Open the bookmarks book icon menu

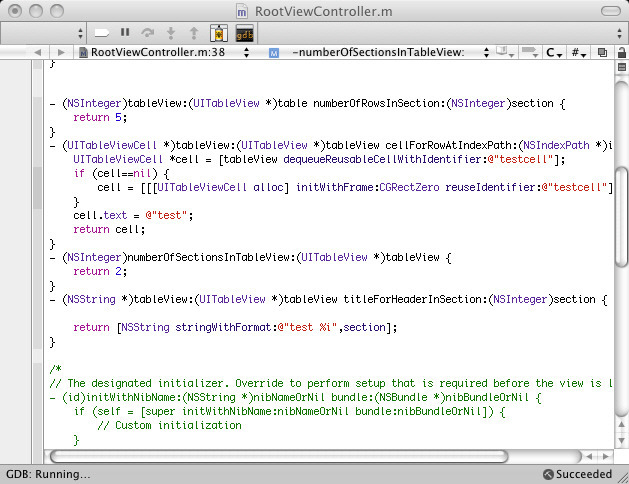click(505, 52)
